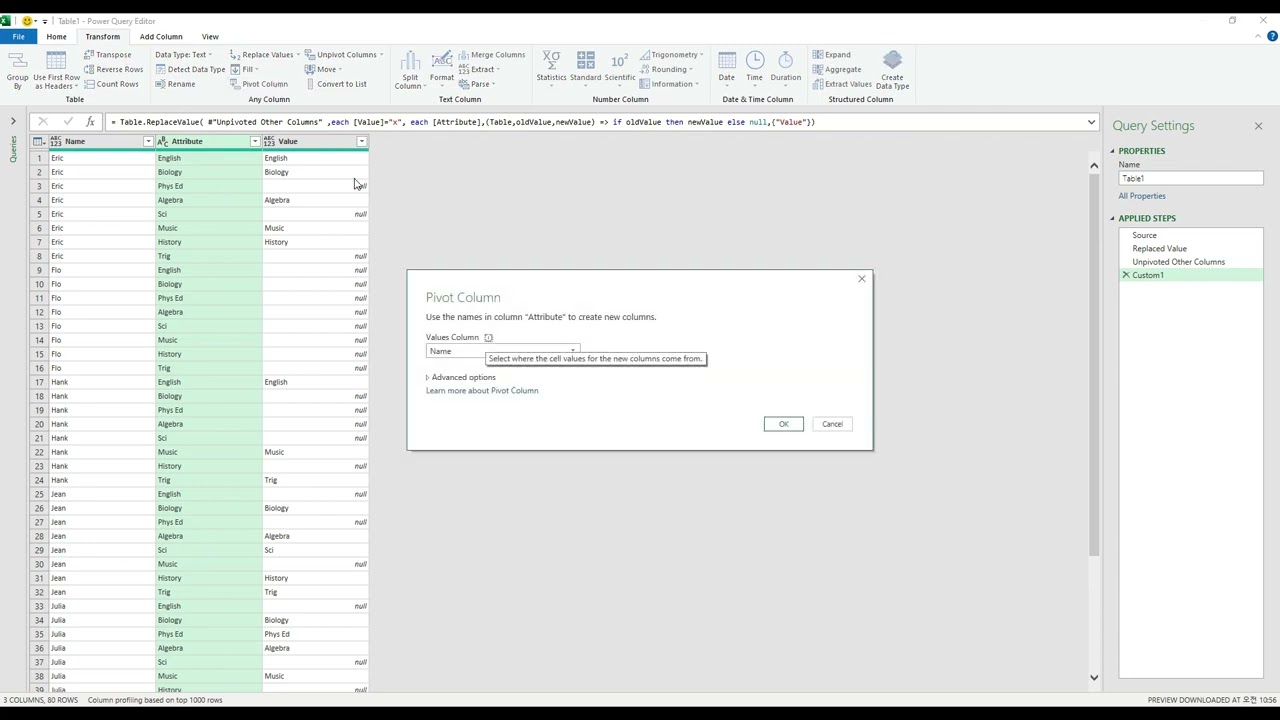
Task: Click the fx formula button
Action: tap(89, 122)
